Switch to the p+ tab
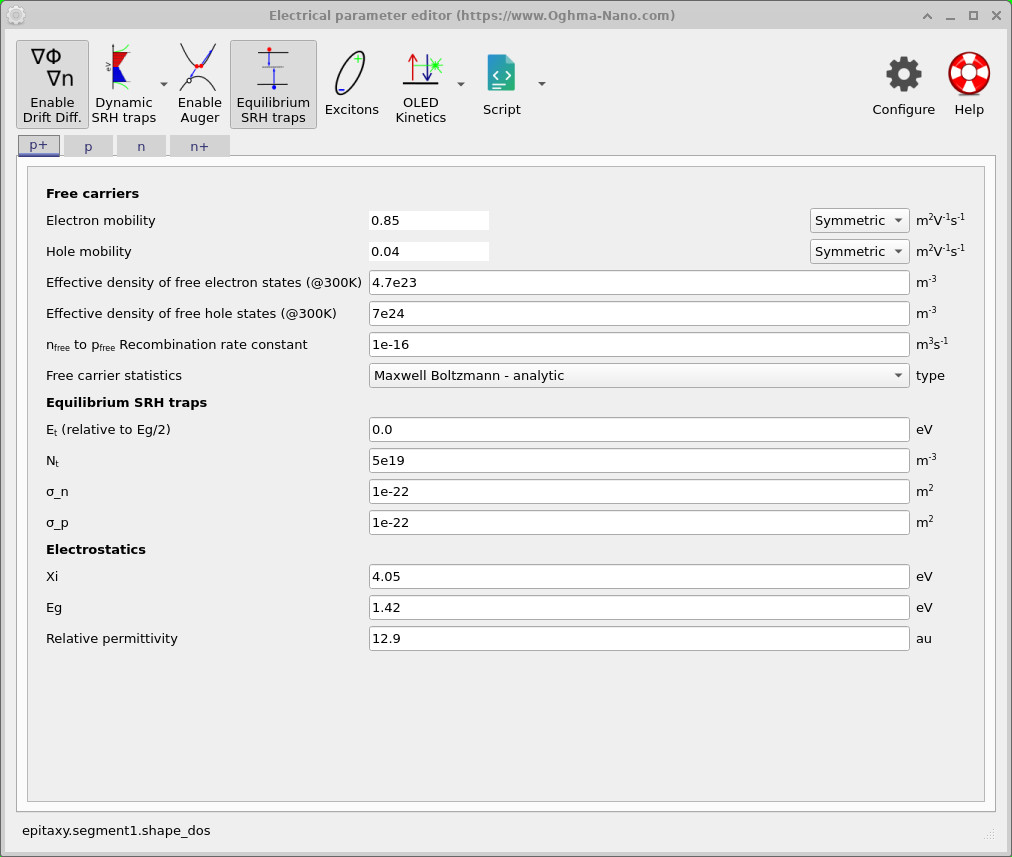 39,146
